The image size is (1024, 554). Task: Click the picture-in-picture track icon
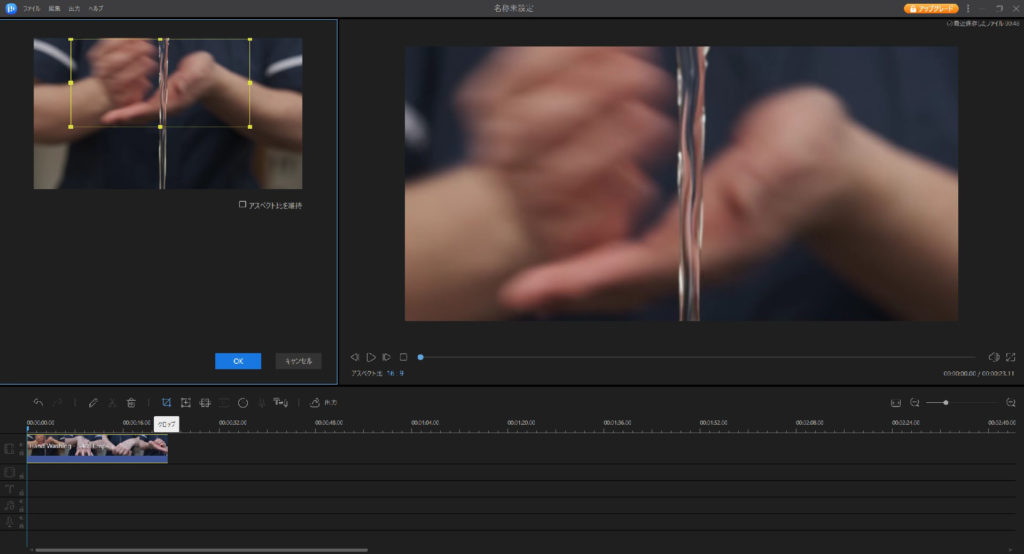(9, 472)
